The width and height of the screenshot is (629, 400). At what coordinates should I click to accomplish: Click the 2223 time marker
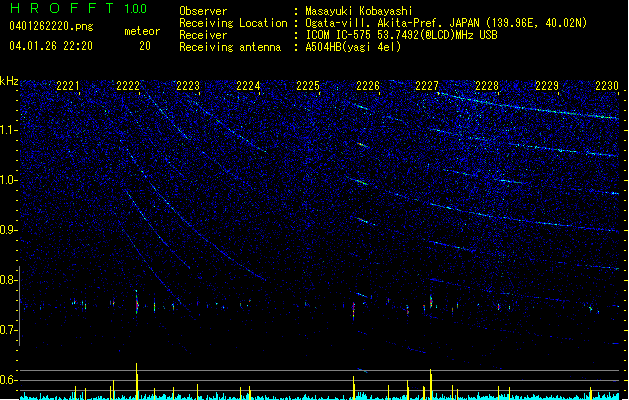(x=188, y=86)
